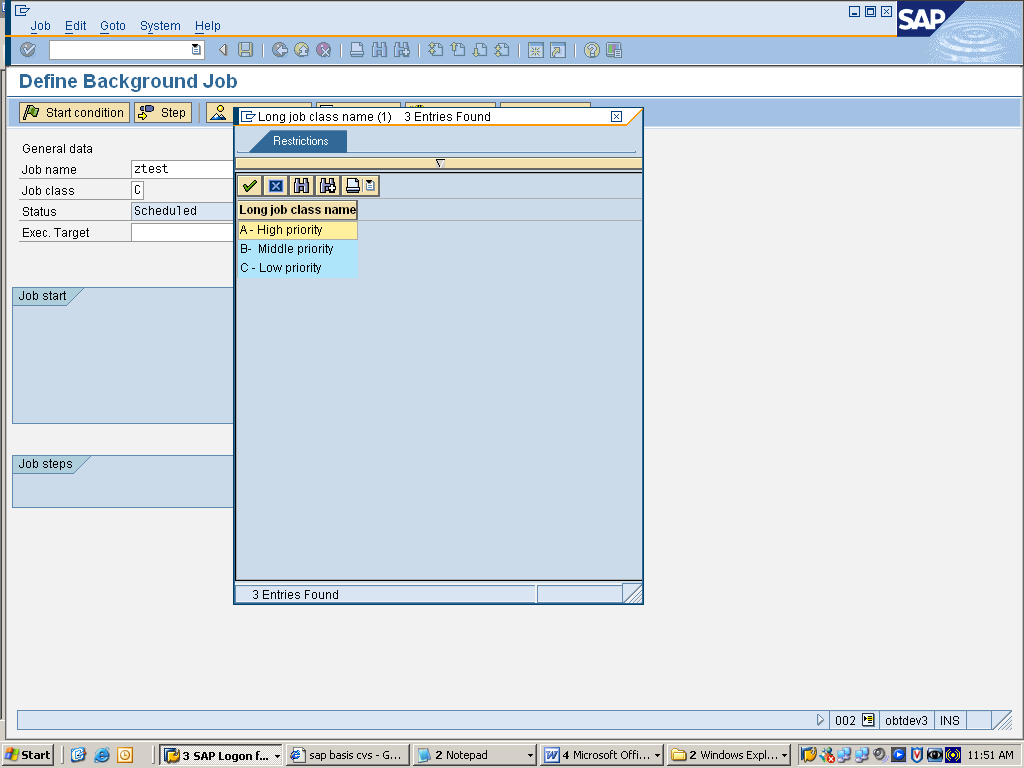The width and height of the screenshot is (1024, 768).
Task: Click the Step button
Action: click(x=162, y=112)
